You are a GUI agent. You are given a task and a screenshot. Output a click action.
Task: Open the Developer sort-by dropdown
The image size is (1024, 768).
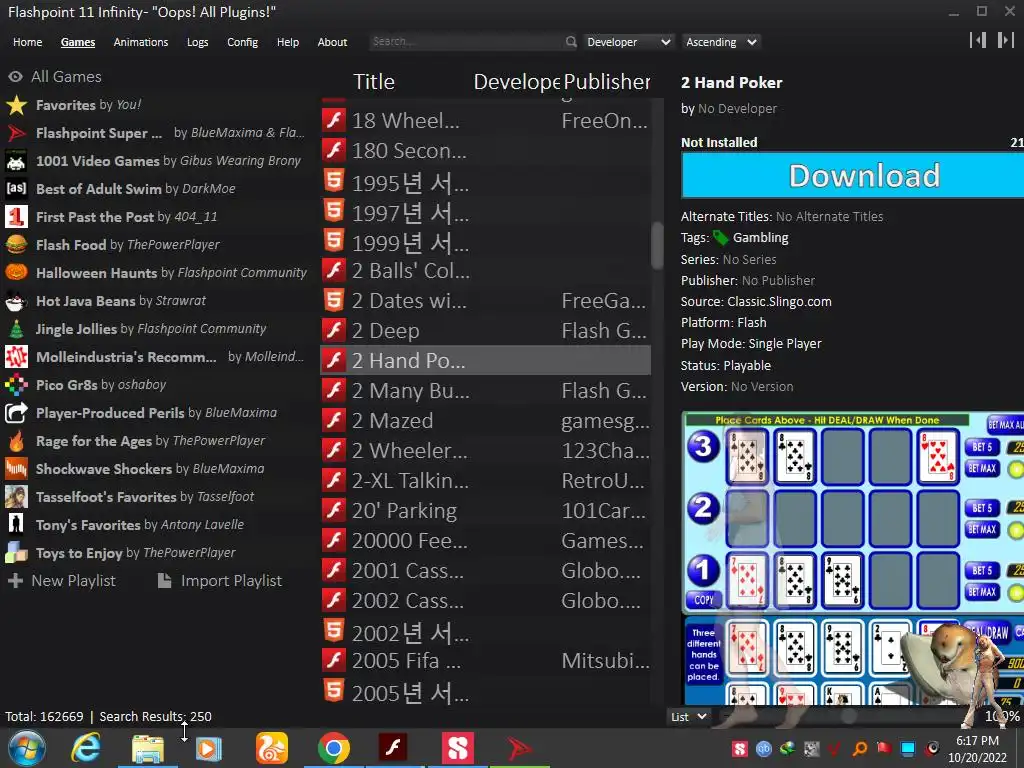pos(628,42)
